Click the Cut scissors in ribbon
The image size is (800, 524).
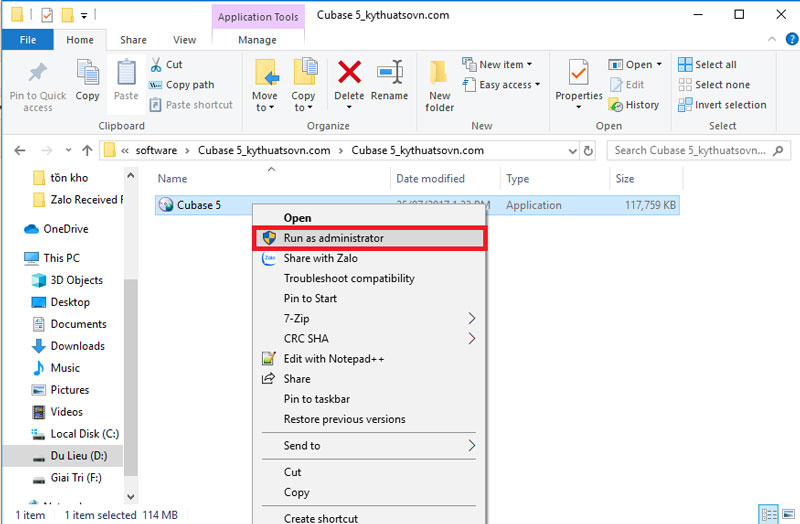point(156,64)
